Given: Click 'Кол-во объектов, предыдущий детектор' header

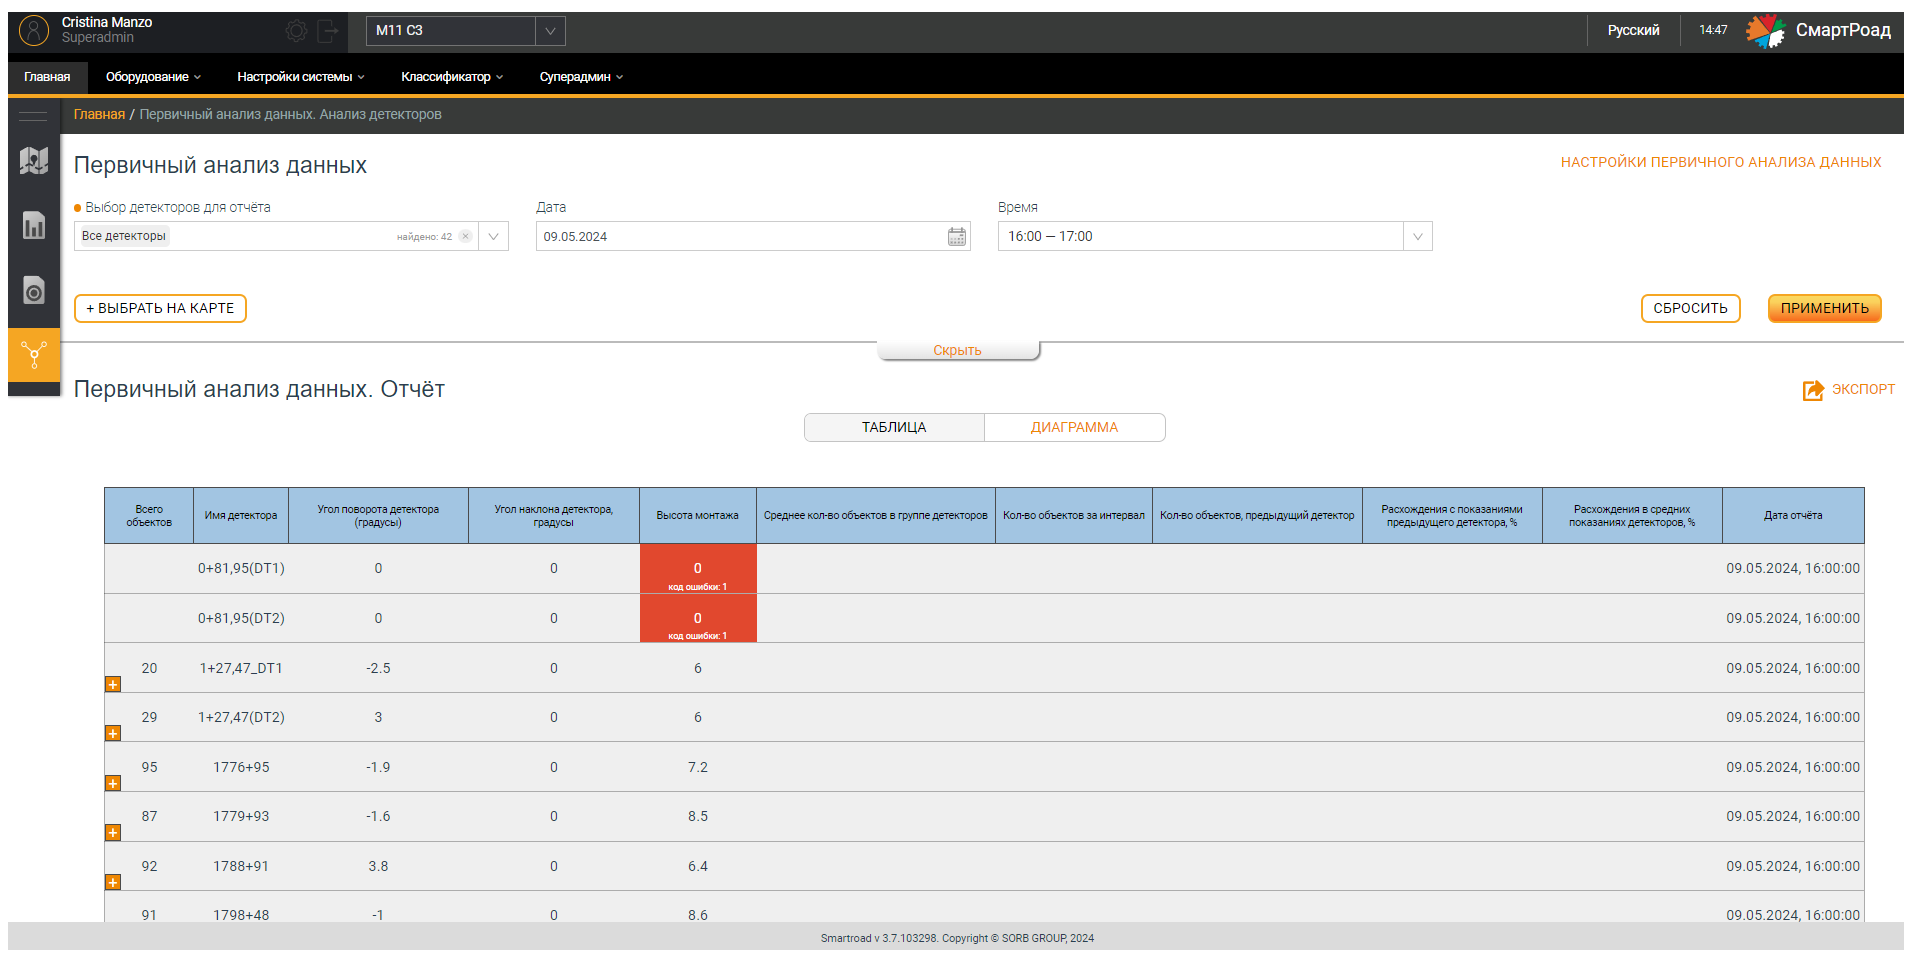Looking at the screenshot, I should (x=1257, y=516).
